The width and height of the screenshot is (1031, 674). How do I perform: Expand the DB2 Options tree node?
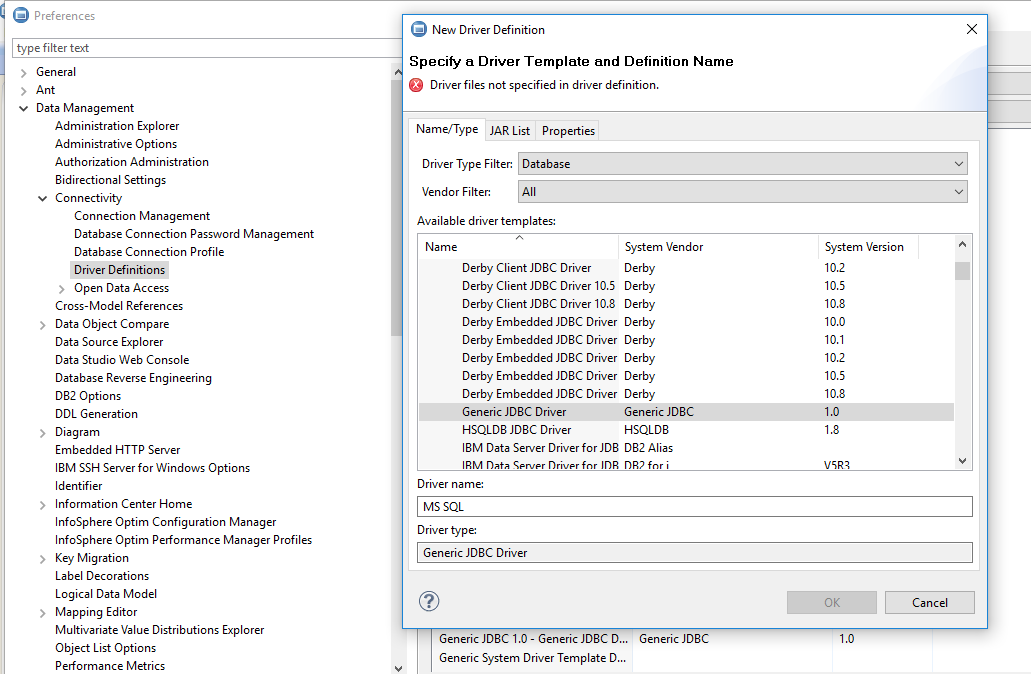42,395
